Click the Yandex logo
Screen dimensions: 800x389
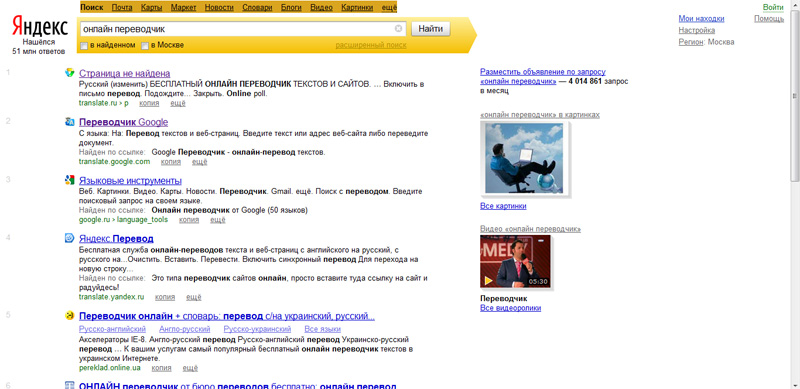coord(40,26)
